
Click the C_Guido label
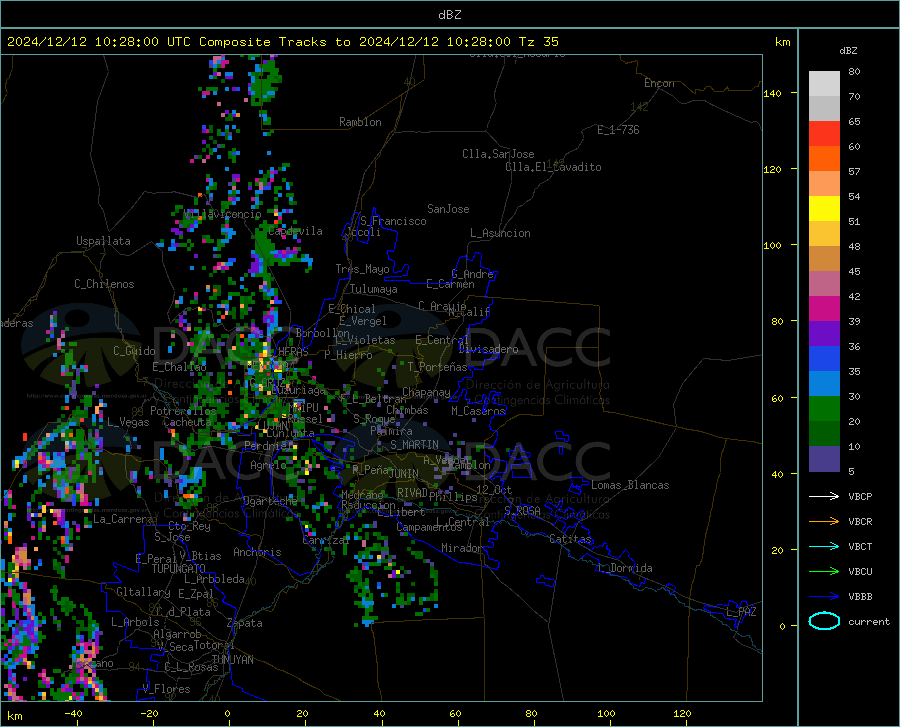pyautogui.click(x=134, y=351)
